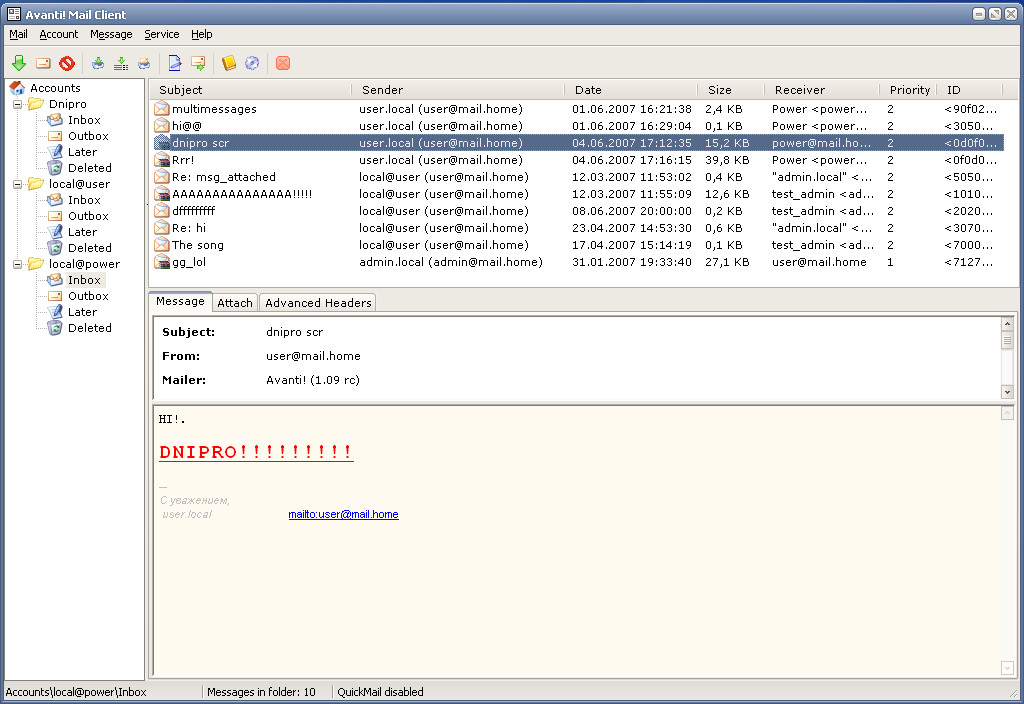This screenshot has width=1024, height=704.
Task: Click the Accounts house icon in tree
Action: [18, 88]
